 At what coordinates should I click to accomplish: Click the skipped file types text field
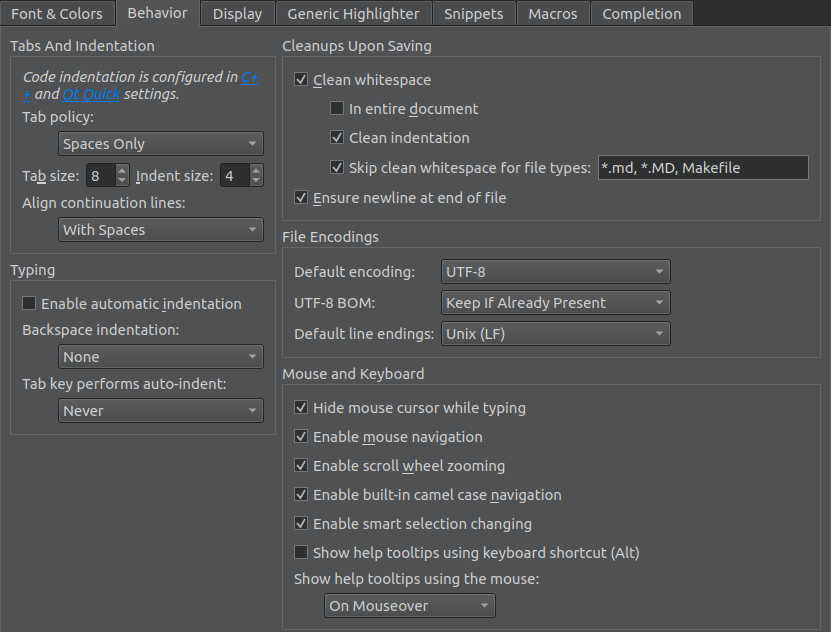(702, 168)
